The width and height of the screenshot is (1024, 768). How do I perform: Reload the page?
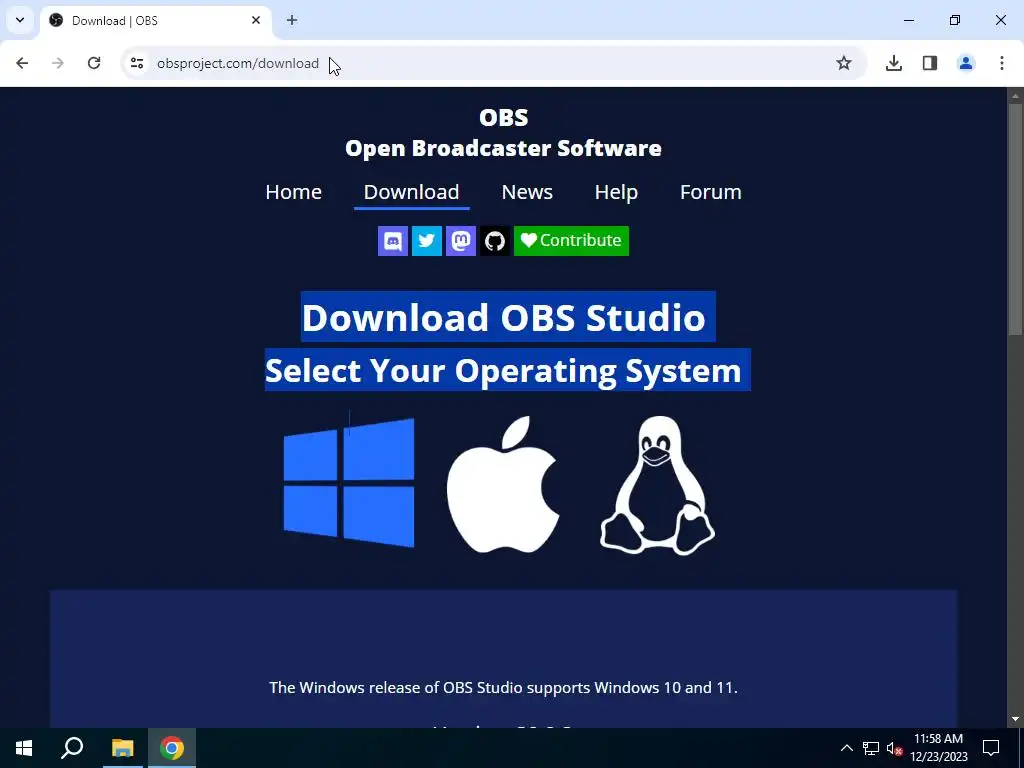coord(94,63)
